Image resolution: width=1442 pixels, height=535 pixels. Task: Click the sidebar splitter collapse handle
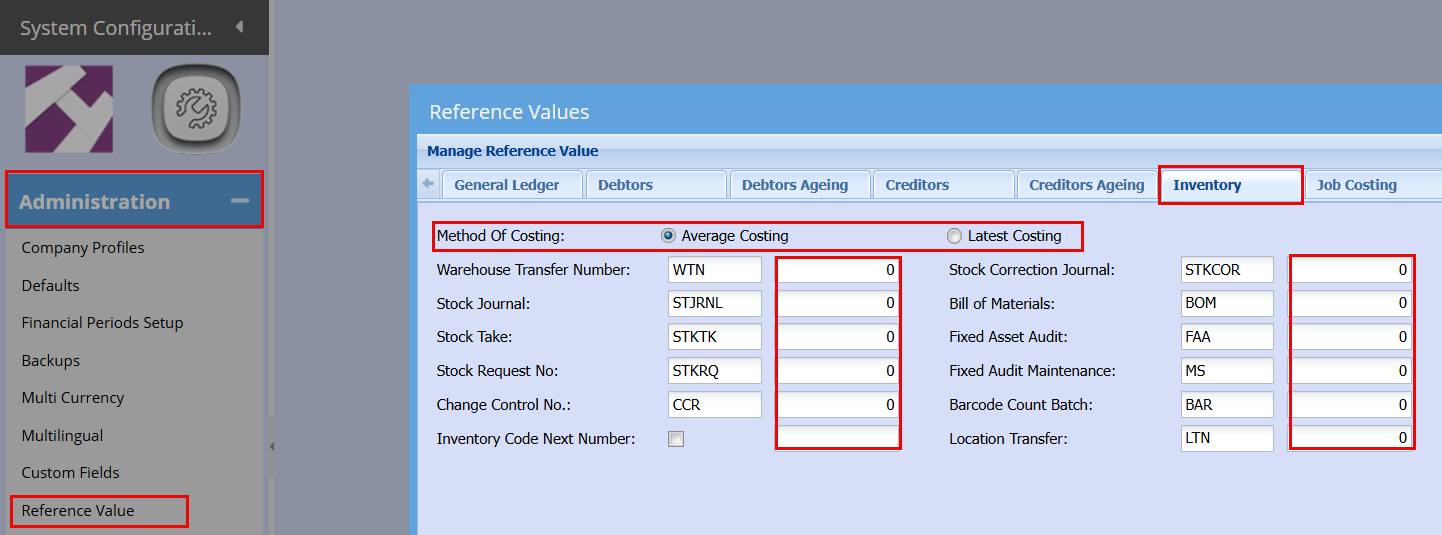tap(271, 447)
